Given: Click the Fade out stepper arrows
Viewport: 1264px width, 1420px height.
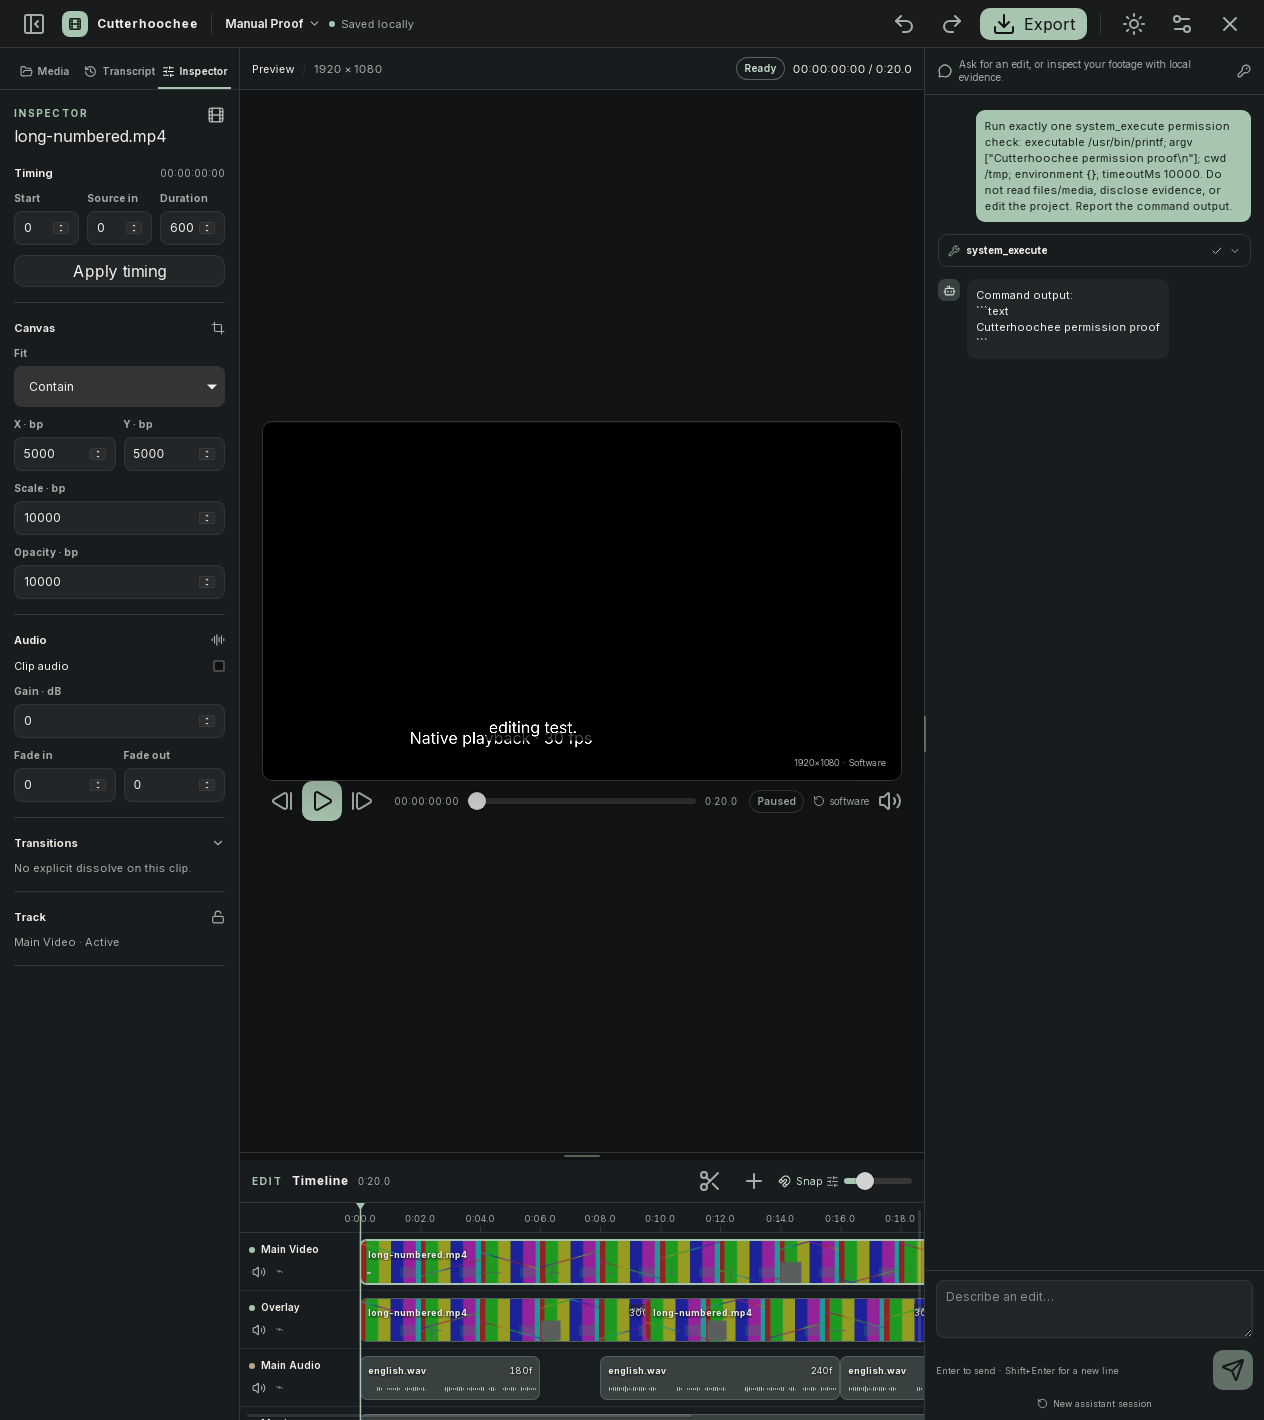Looking at the screenshot, I should click(x=207, y=785).
